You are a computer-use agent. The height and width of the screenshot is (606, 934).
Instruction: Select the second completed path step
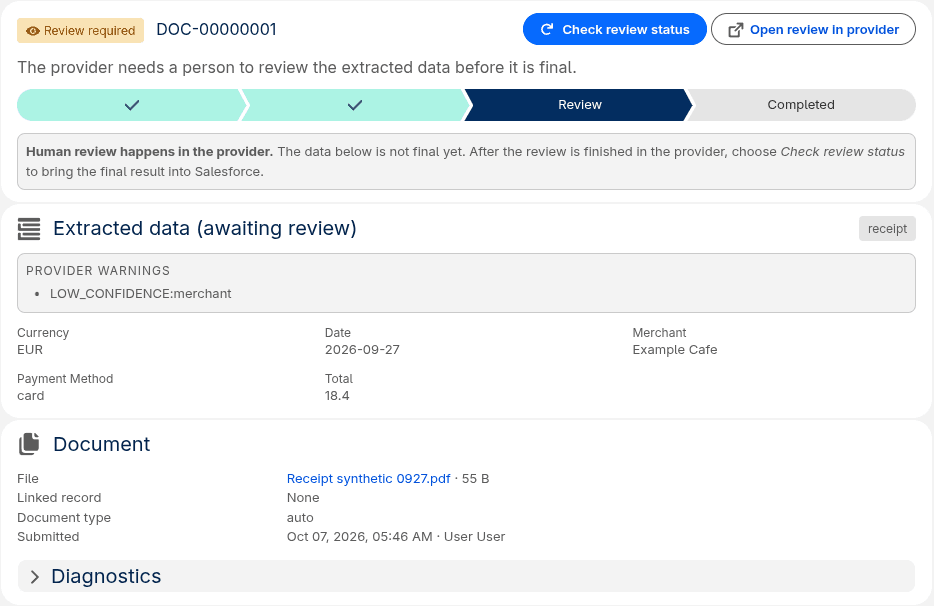click(x=355, y=105)
